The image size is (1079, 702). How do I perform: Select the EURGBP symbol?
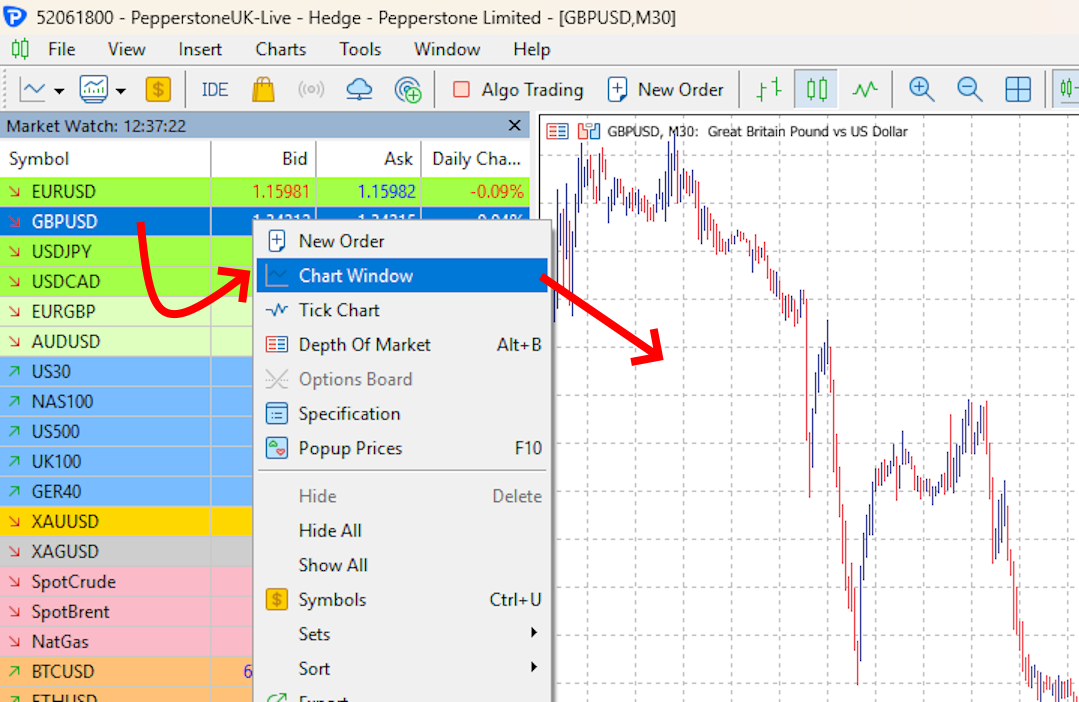pyautogui.click(x=63, y=312)
